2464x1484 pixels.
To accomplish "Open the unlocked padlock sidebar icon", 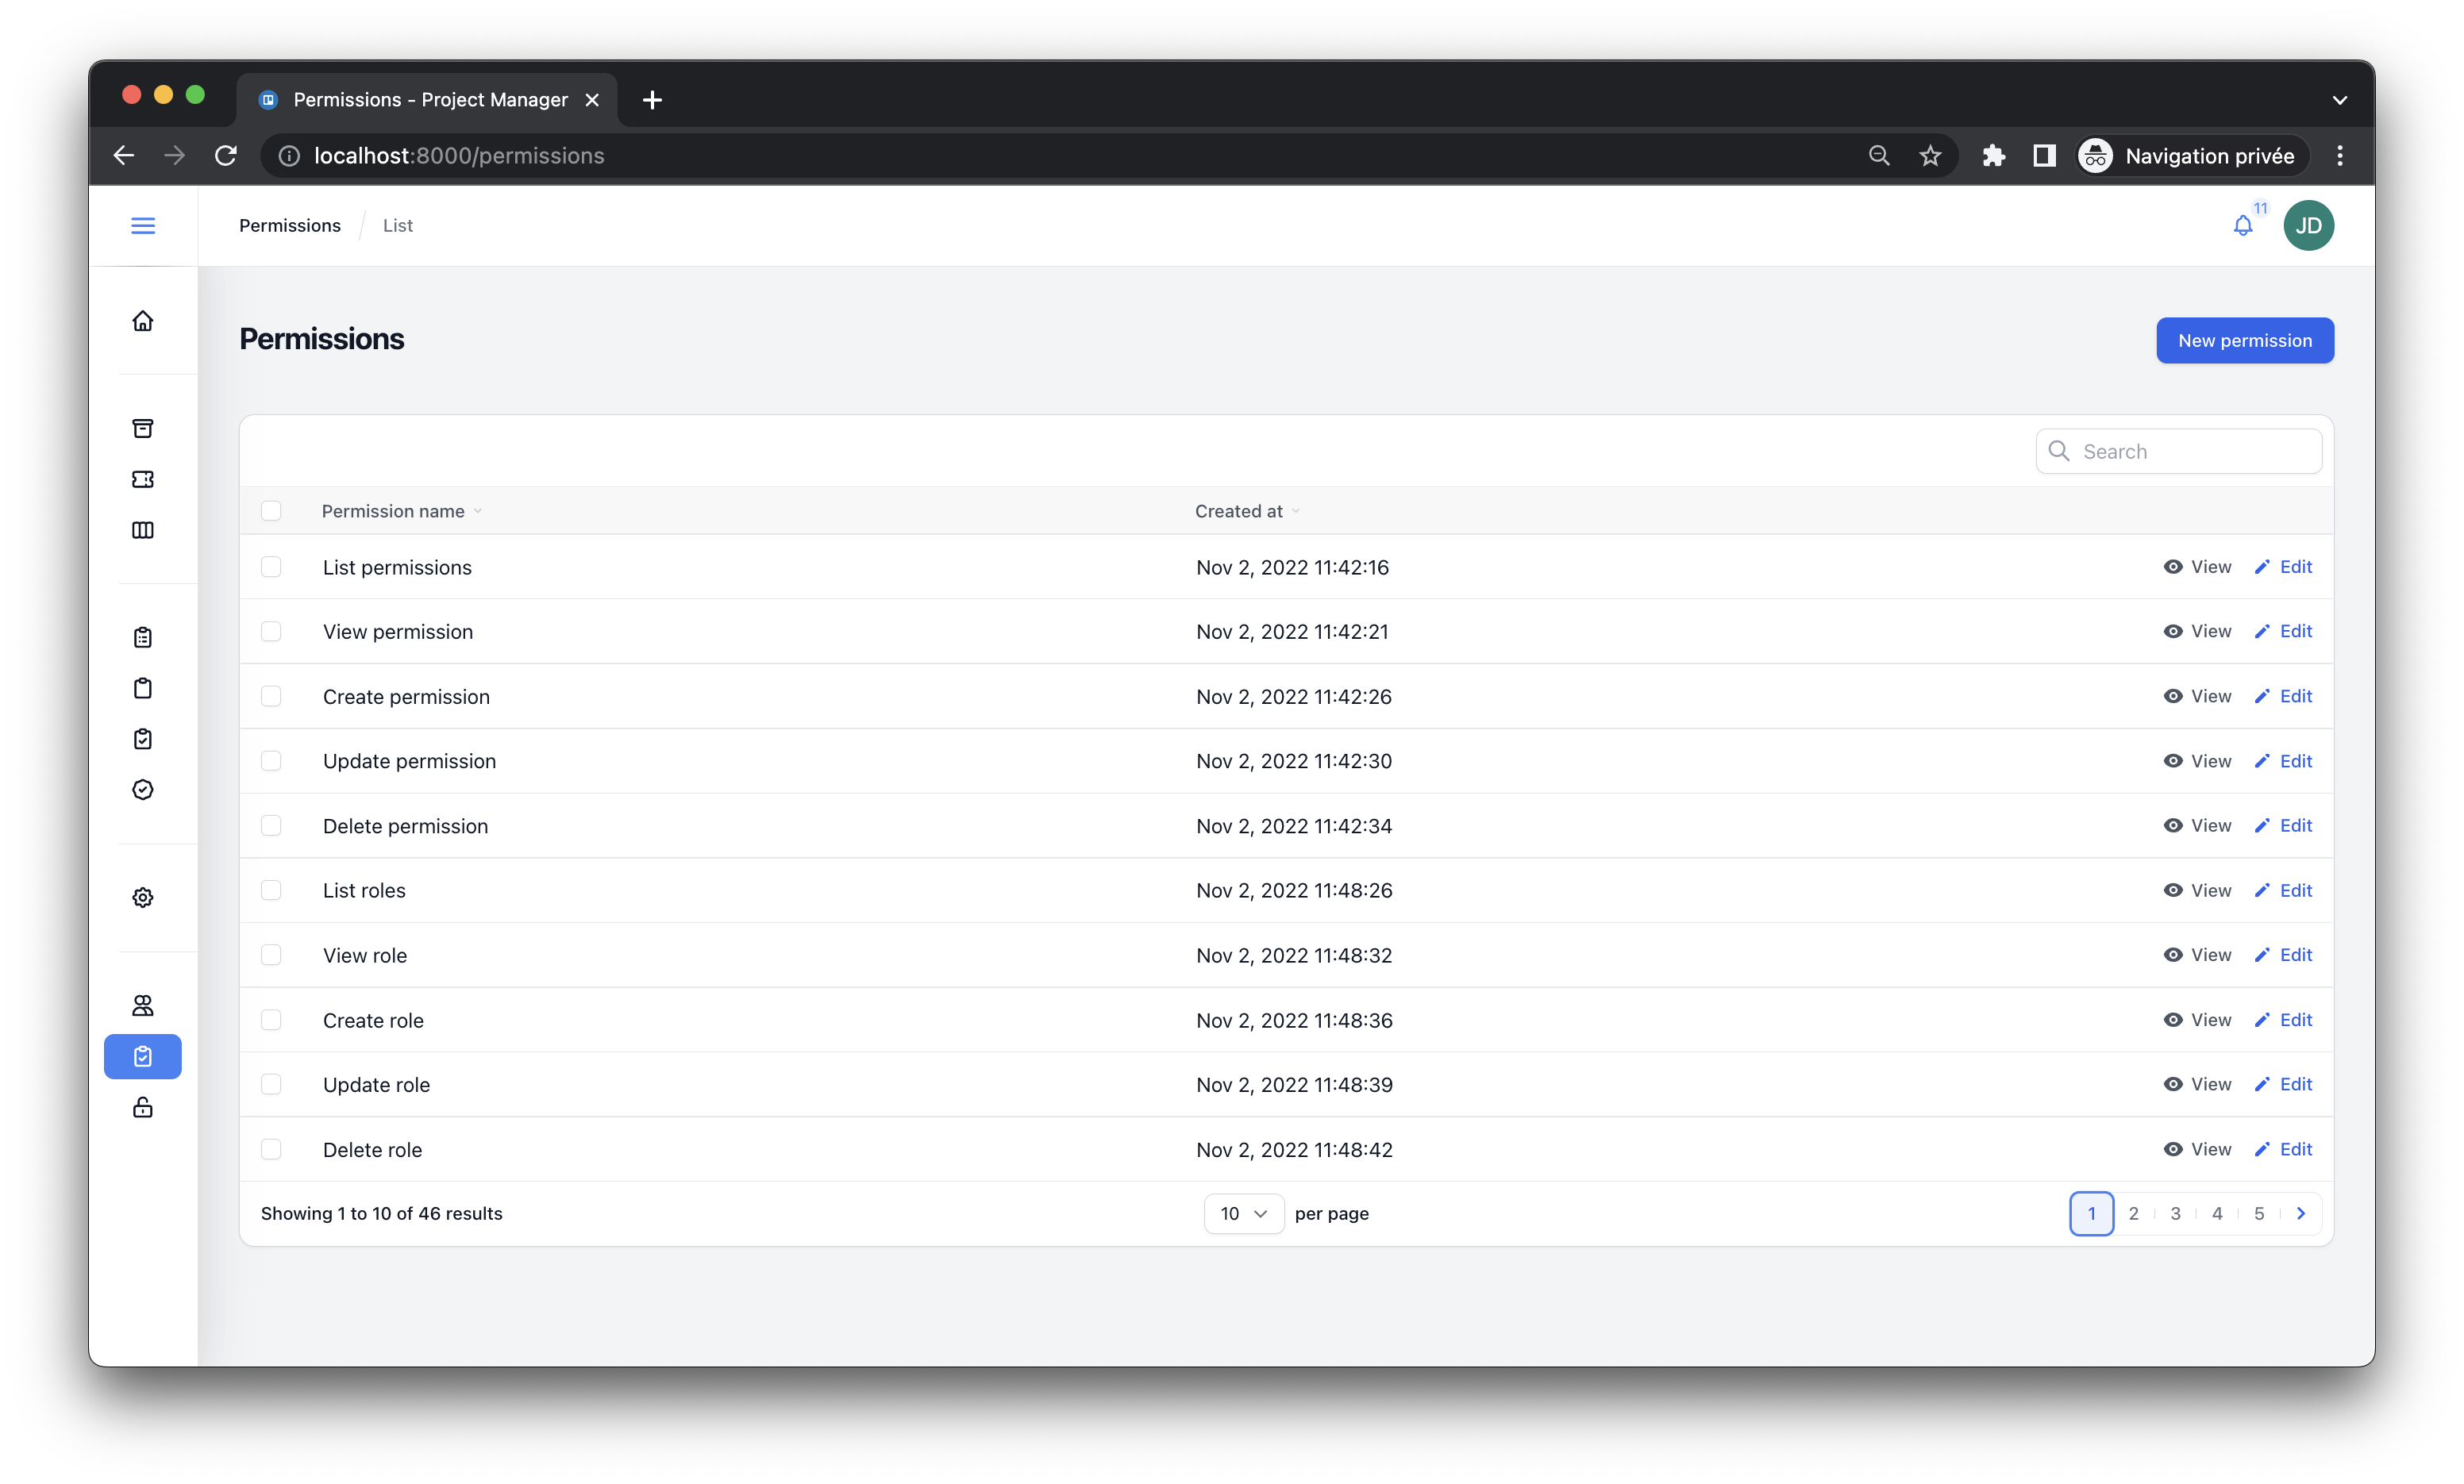I will (x=143, y=1107).
